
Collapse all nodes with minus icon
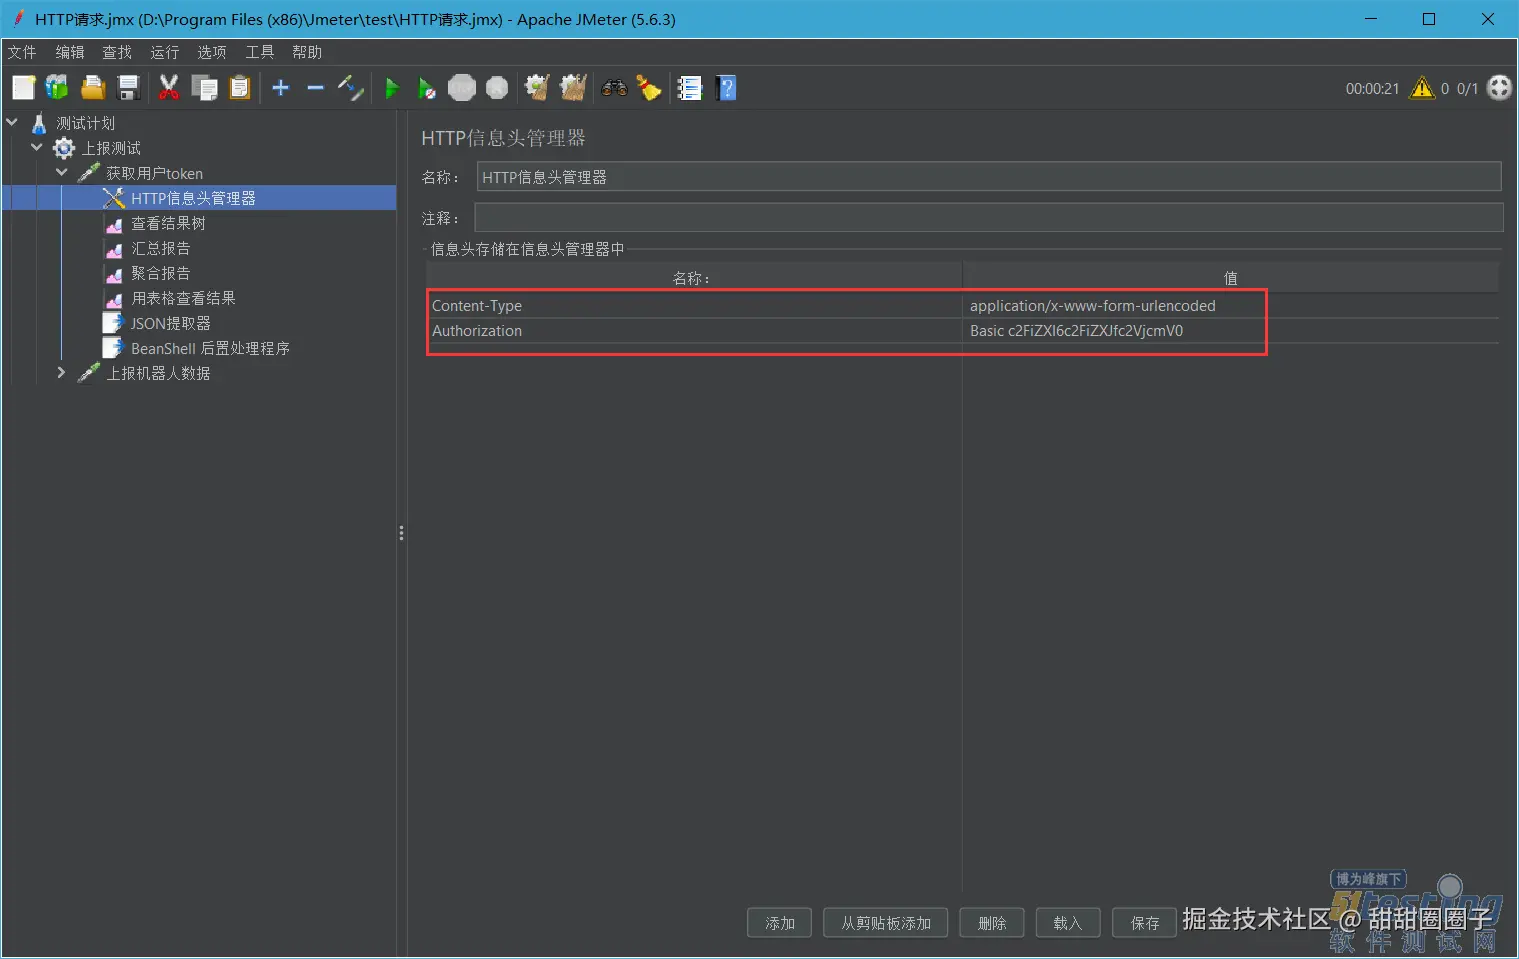(x=316, y=88)
